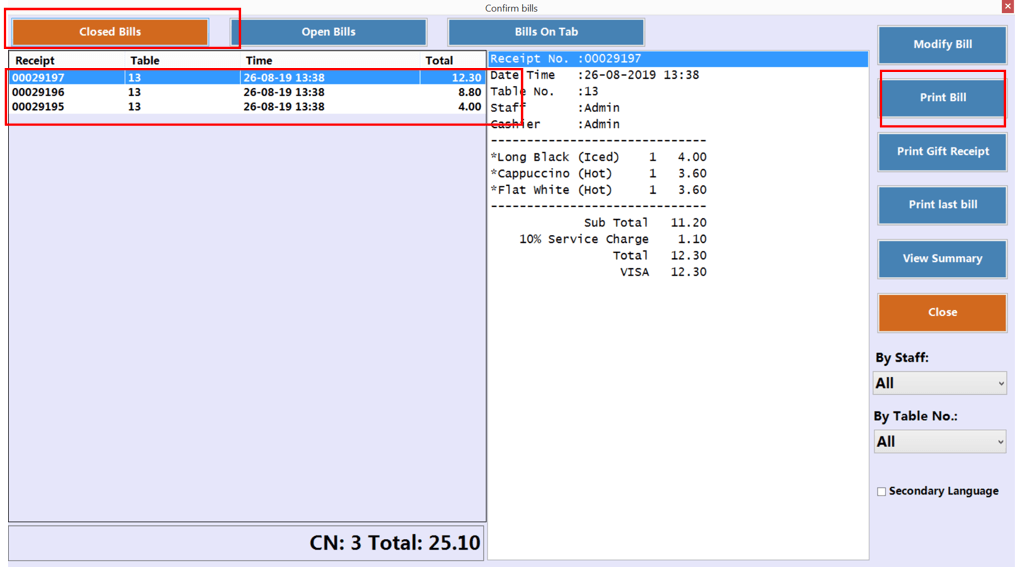
Task: Click the Total column header
Action: pyautogui.click(x=439, y=61)
